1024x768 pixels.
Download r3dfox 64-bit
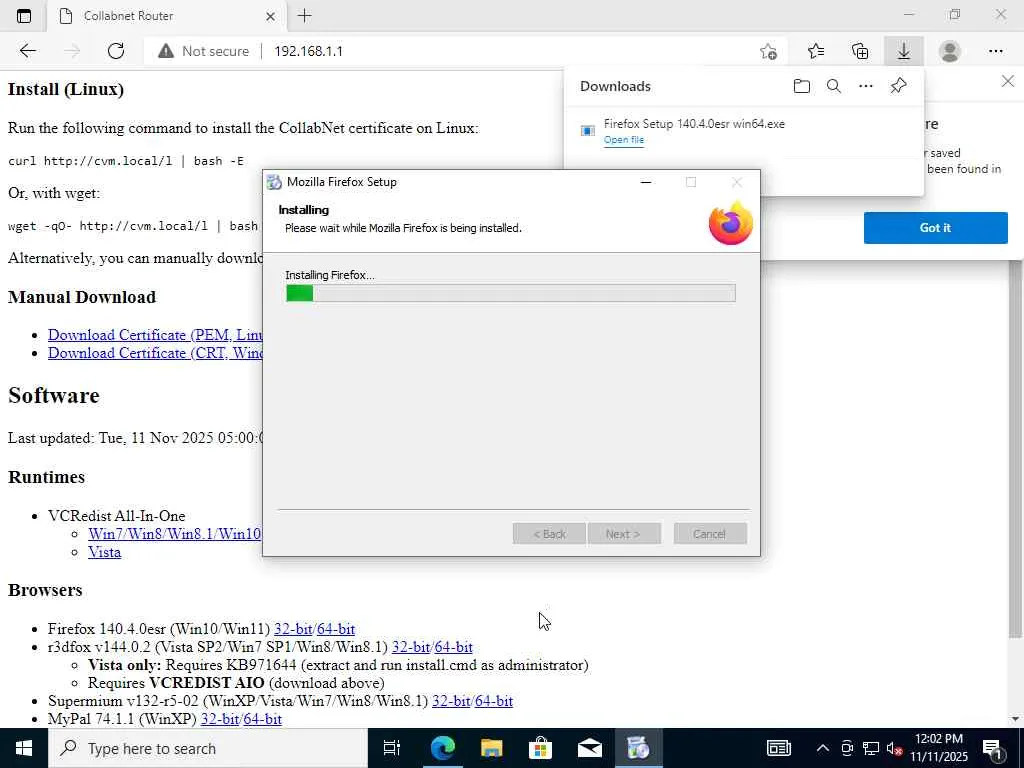[453, 647]
